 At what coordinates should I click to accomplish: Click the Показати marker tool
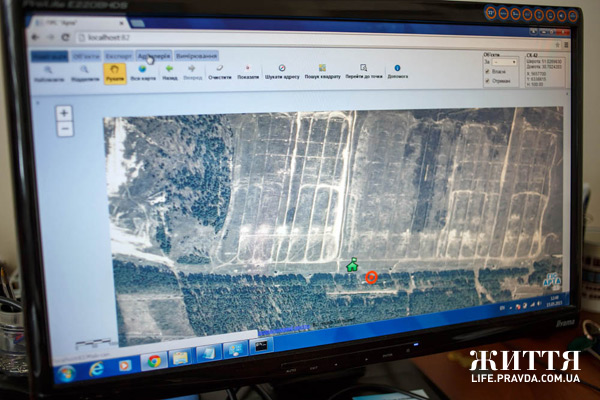(247, 71)
